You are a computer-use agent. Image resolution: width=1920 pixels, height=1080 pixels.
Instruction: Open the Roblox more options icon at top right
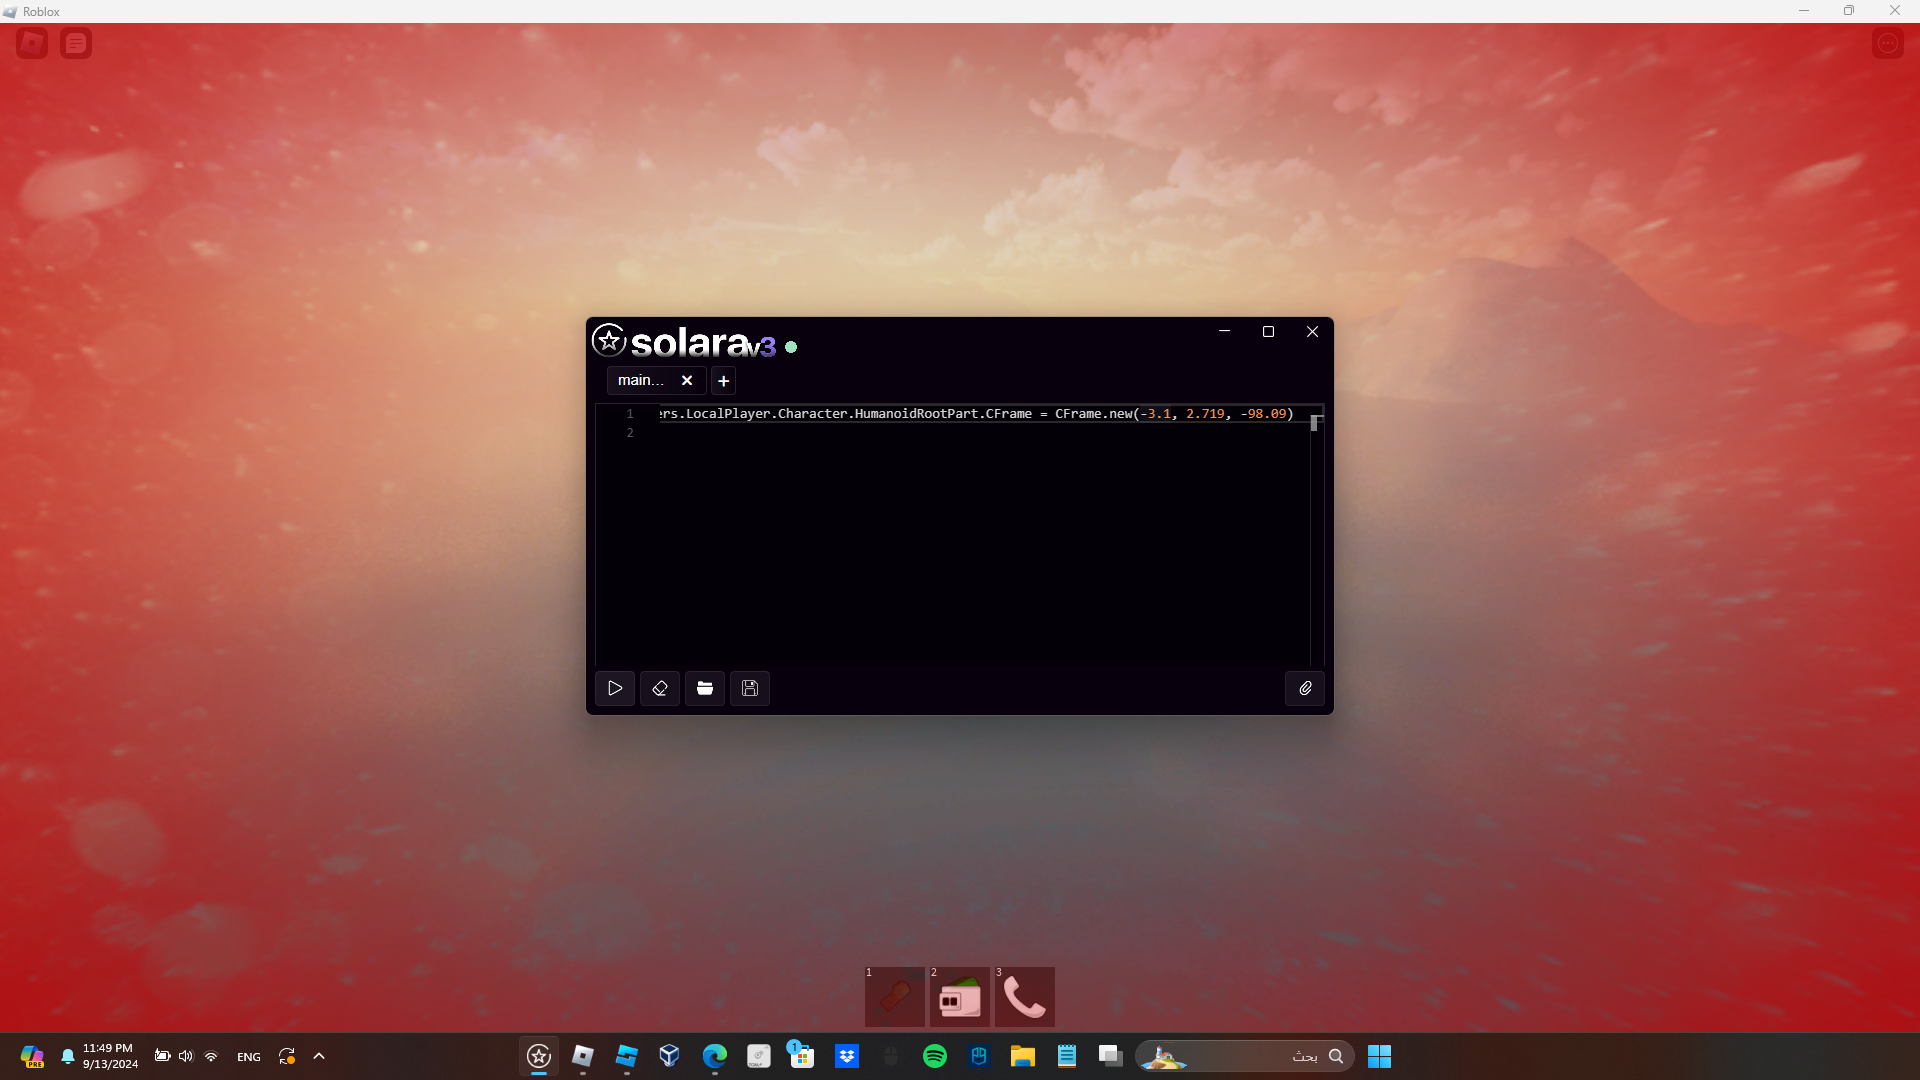1888,43
